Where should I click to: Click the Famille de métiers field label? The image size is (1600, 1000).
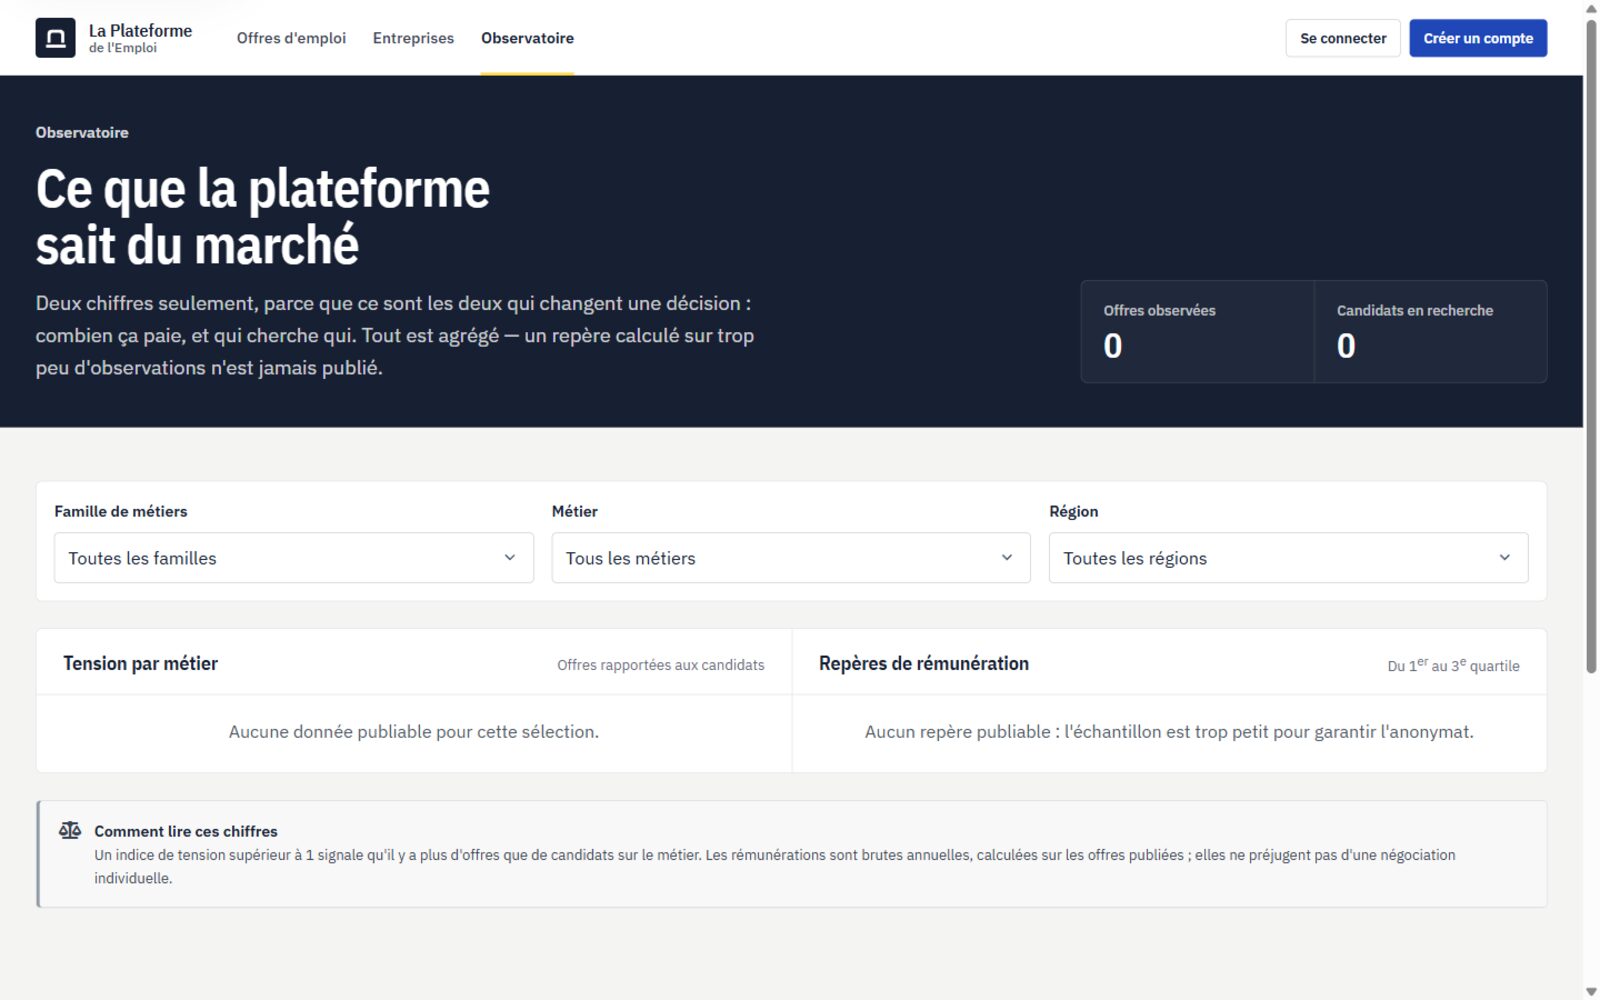[x=121, y=511]
